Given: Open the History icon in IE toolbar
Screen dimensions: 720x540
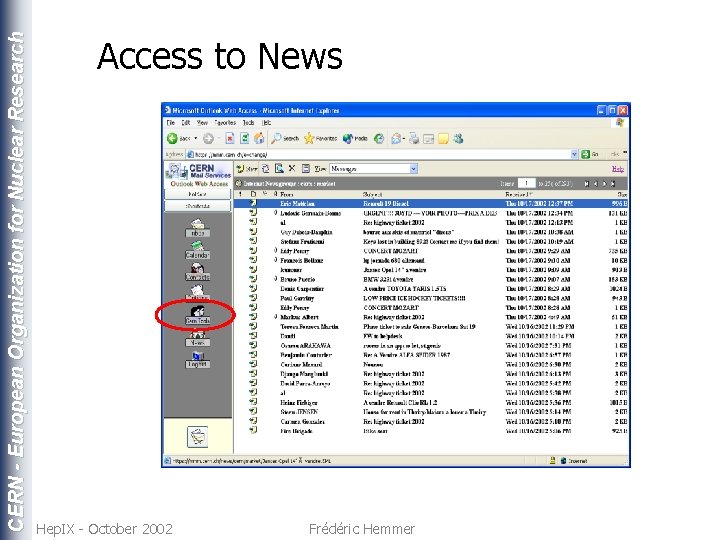Looking at the screenshot, I should 379,138.
